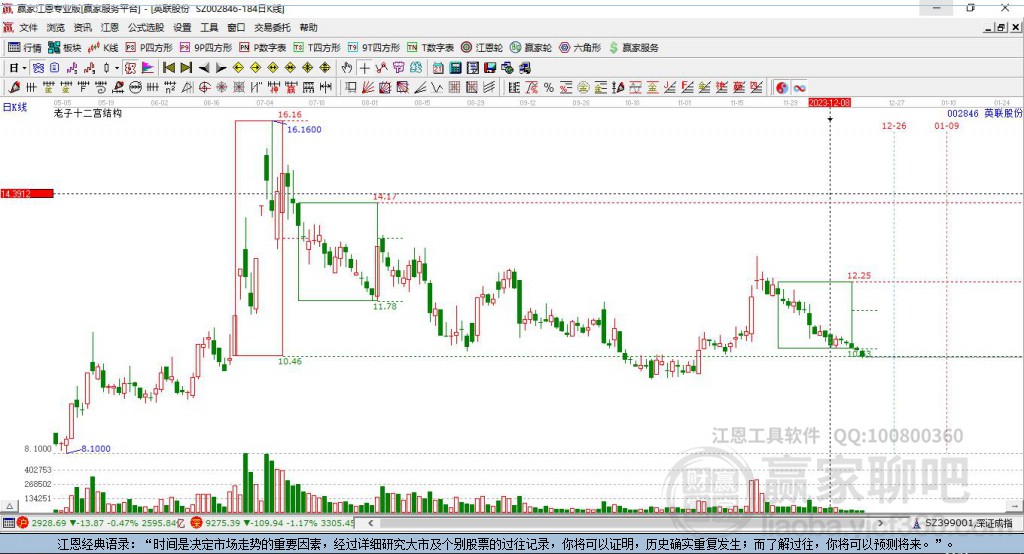Toggle the crosshair cursor
Viewport: 1024px width, 554px height.
click(x=364, y=68)
